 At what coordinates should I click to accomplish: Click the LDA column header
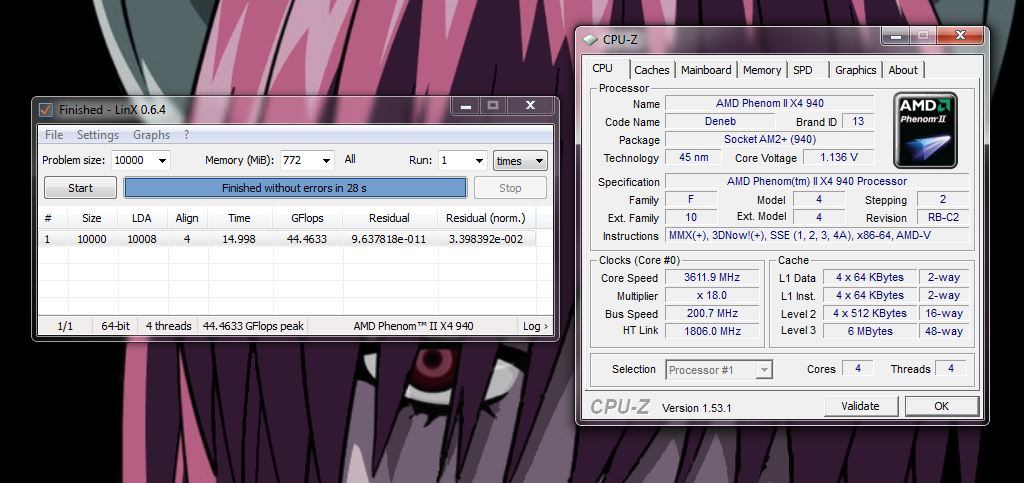pyautogui.click(x=142, y=218)
